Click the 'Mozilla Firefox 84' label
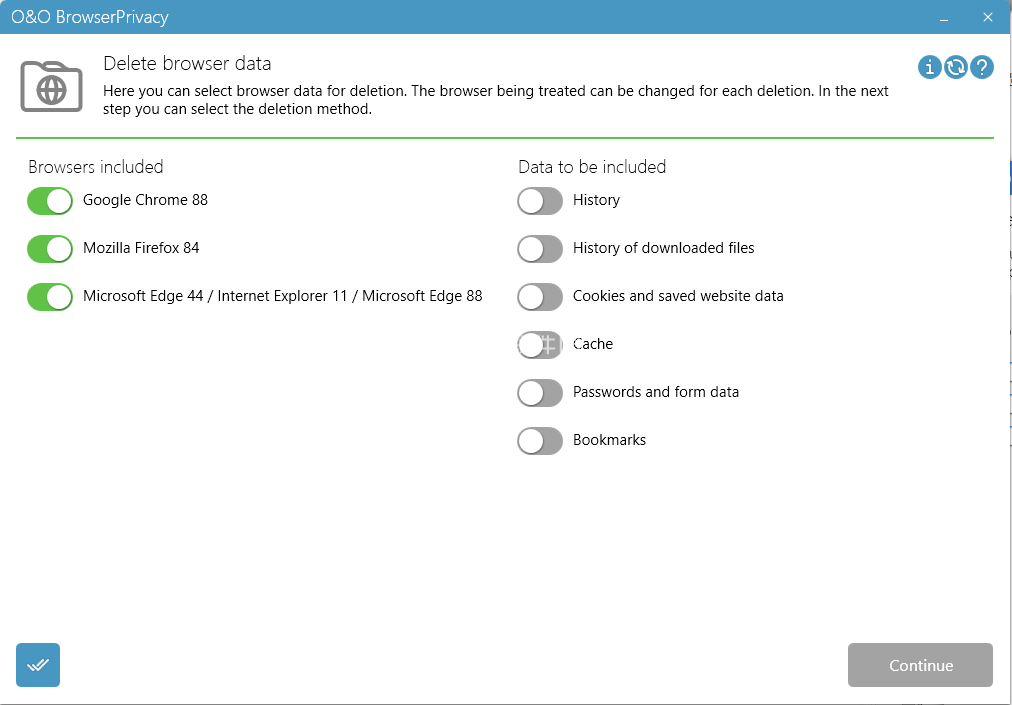 [x=141, y=248]
